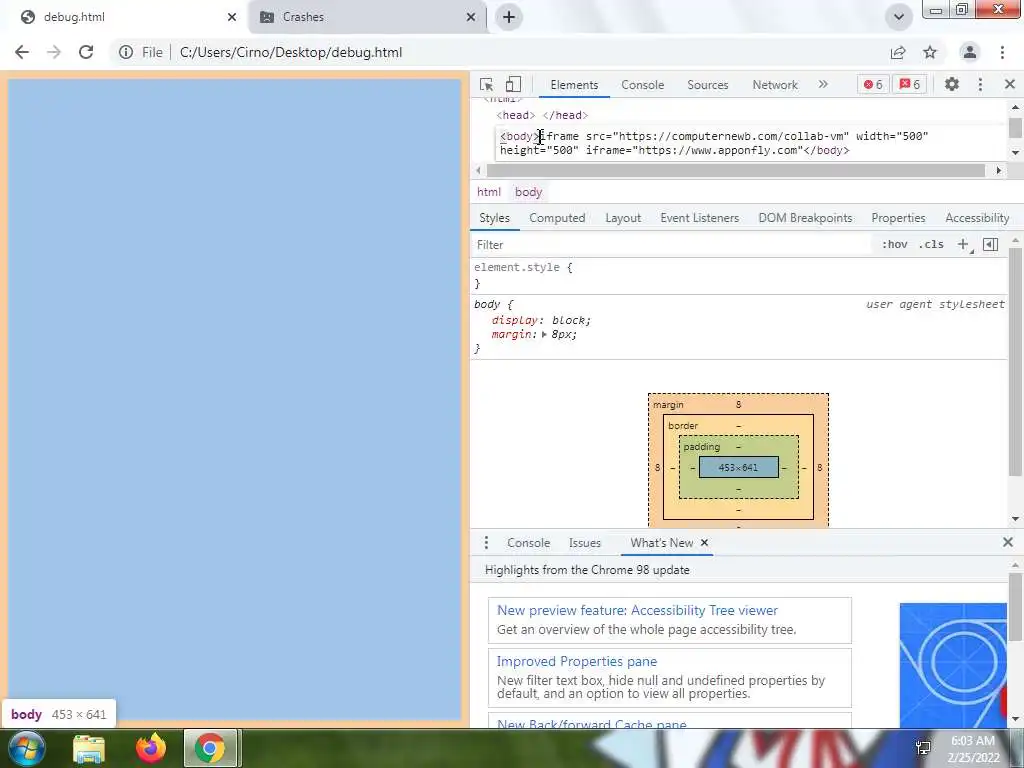The height and width of the screenshot is (768, 1024).
Task: Open Improved Properties pane link
Action: [x=577, y=662]
